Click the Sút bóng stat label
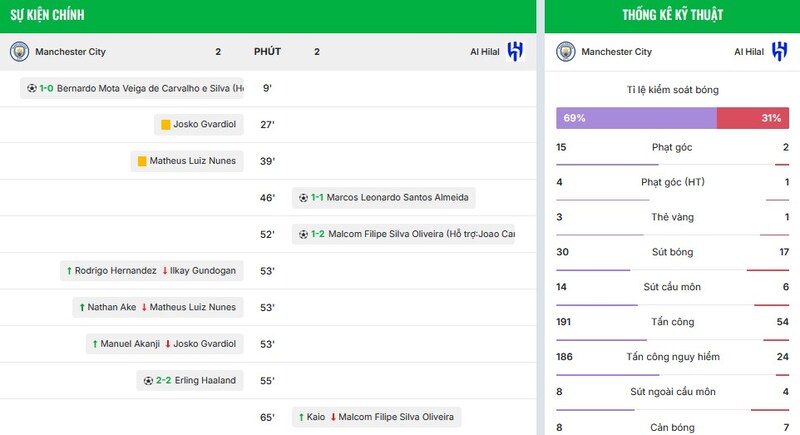This screenshot has height=435, width=800. 672,252
